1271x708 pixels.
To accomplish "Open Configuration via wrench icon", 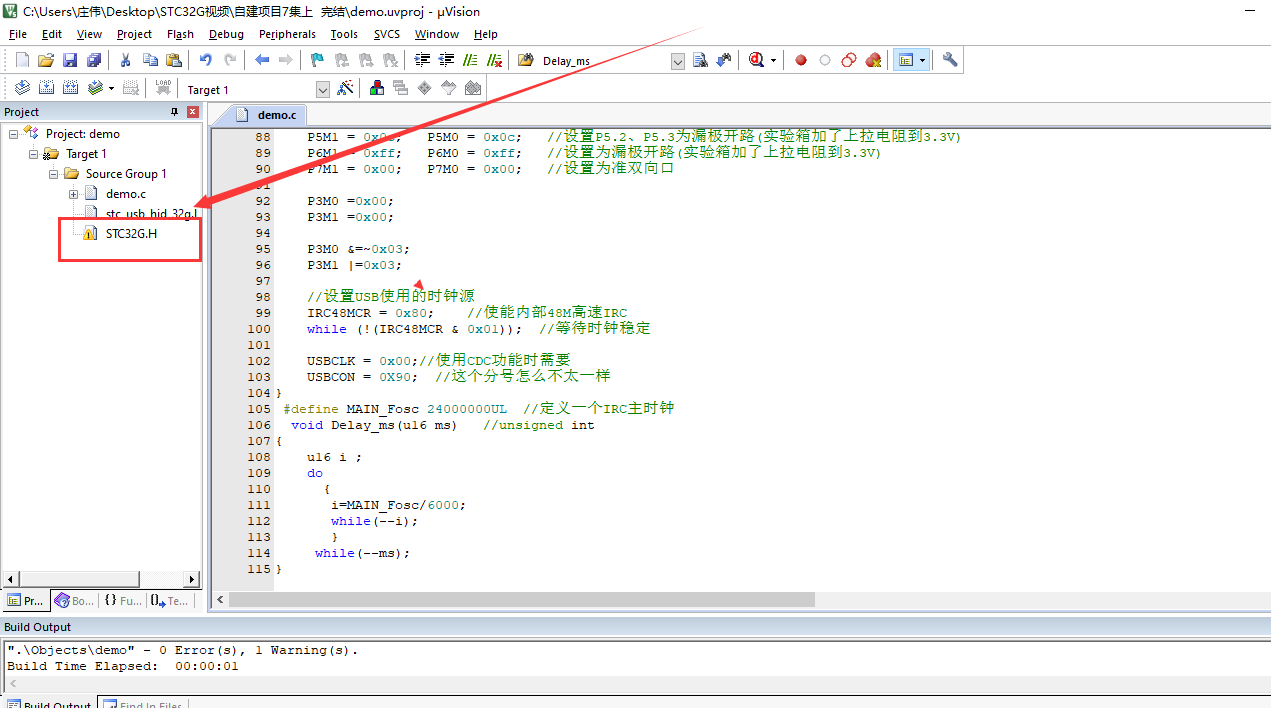I will click(x=950, y=60).
